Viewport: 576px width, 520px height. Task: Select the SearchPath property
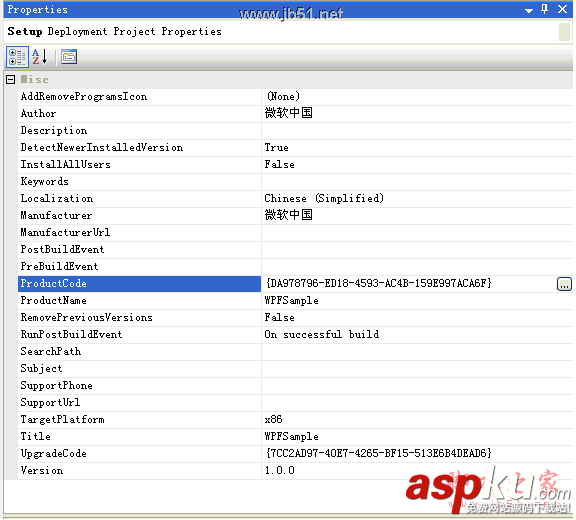click(140, 352)
